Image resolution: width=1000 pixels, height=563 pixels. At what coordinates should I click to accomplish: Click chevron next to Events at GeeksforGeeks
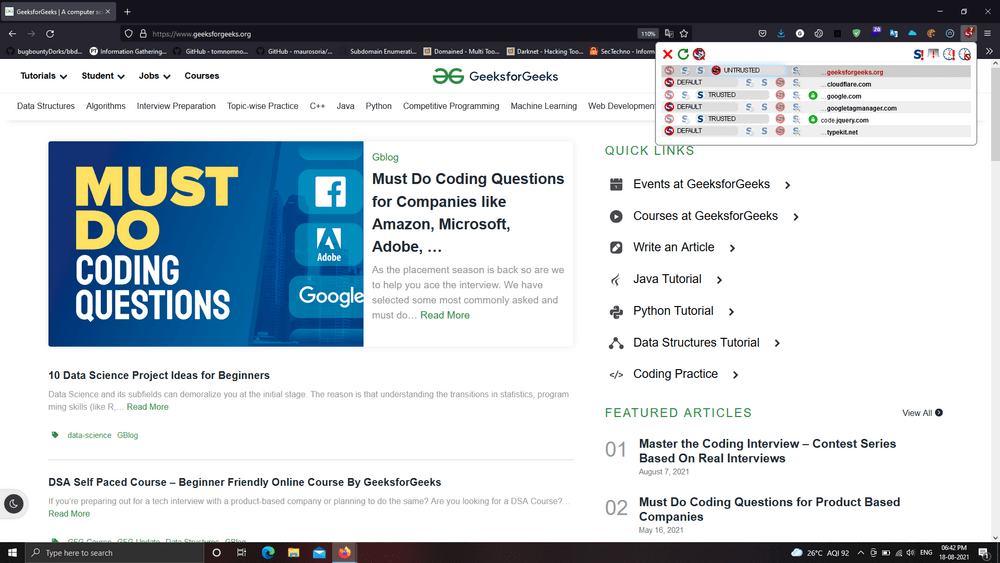pos(788,185)
